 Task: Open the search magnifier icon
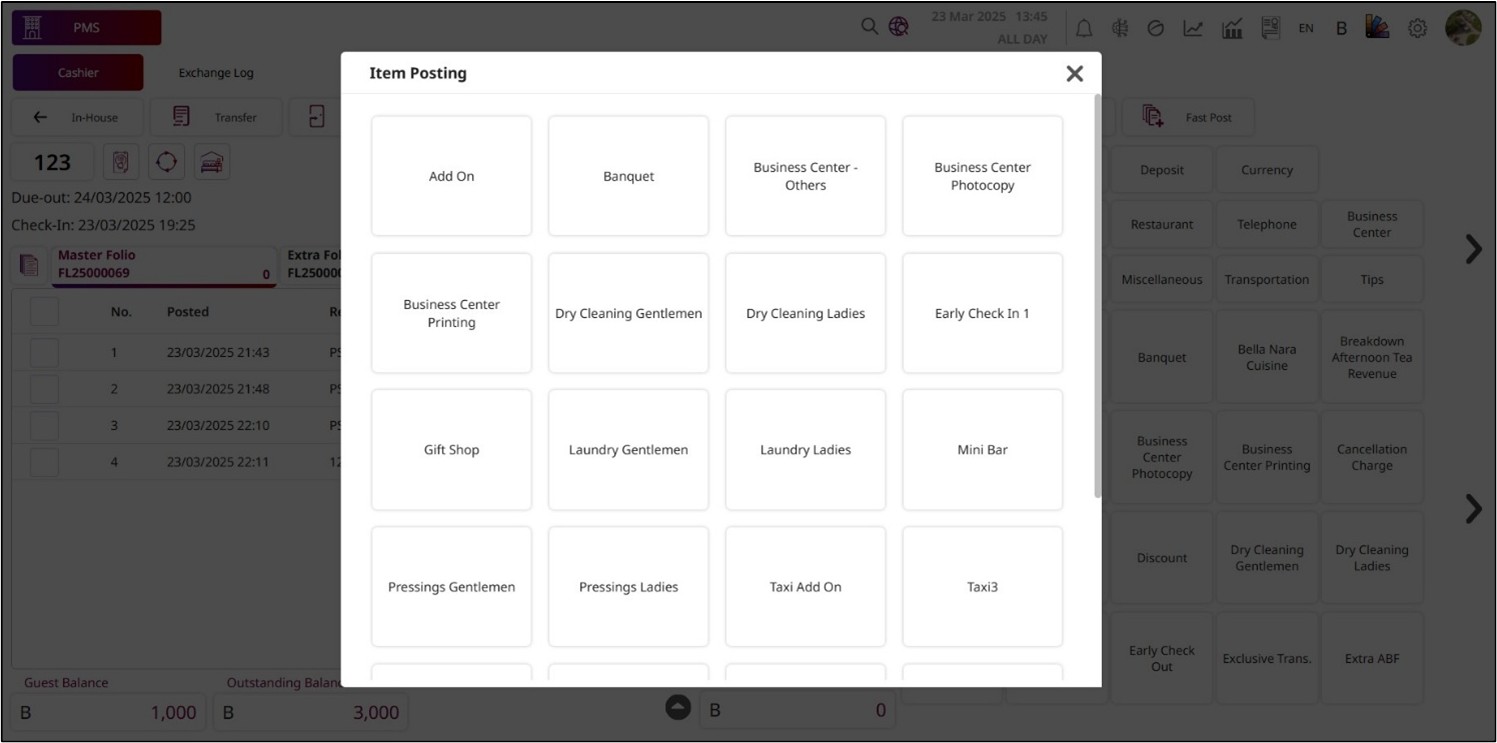click(870, 27)
